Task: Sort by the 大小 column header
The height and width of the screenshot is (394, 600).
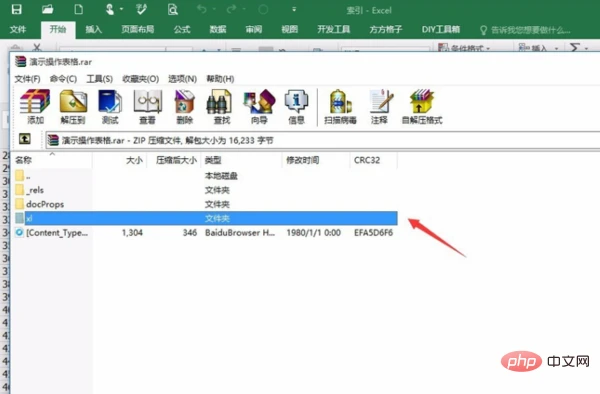Action: coord(119,160)
